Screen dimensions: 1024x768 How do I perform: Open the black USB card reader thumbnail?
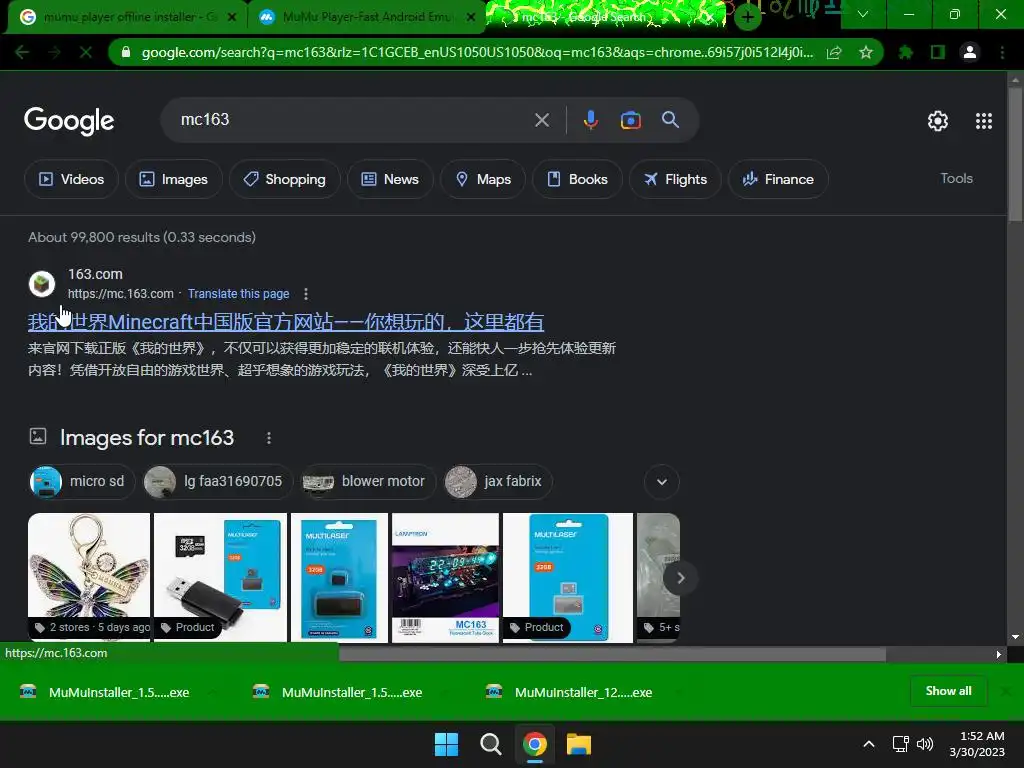220,577
